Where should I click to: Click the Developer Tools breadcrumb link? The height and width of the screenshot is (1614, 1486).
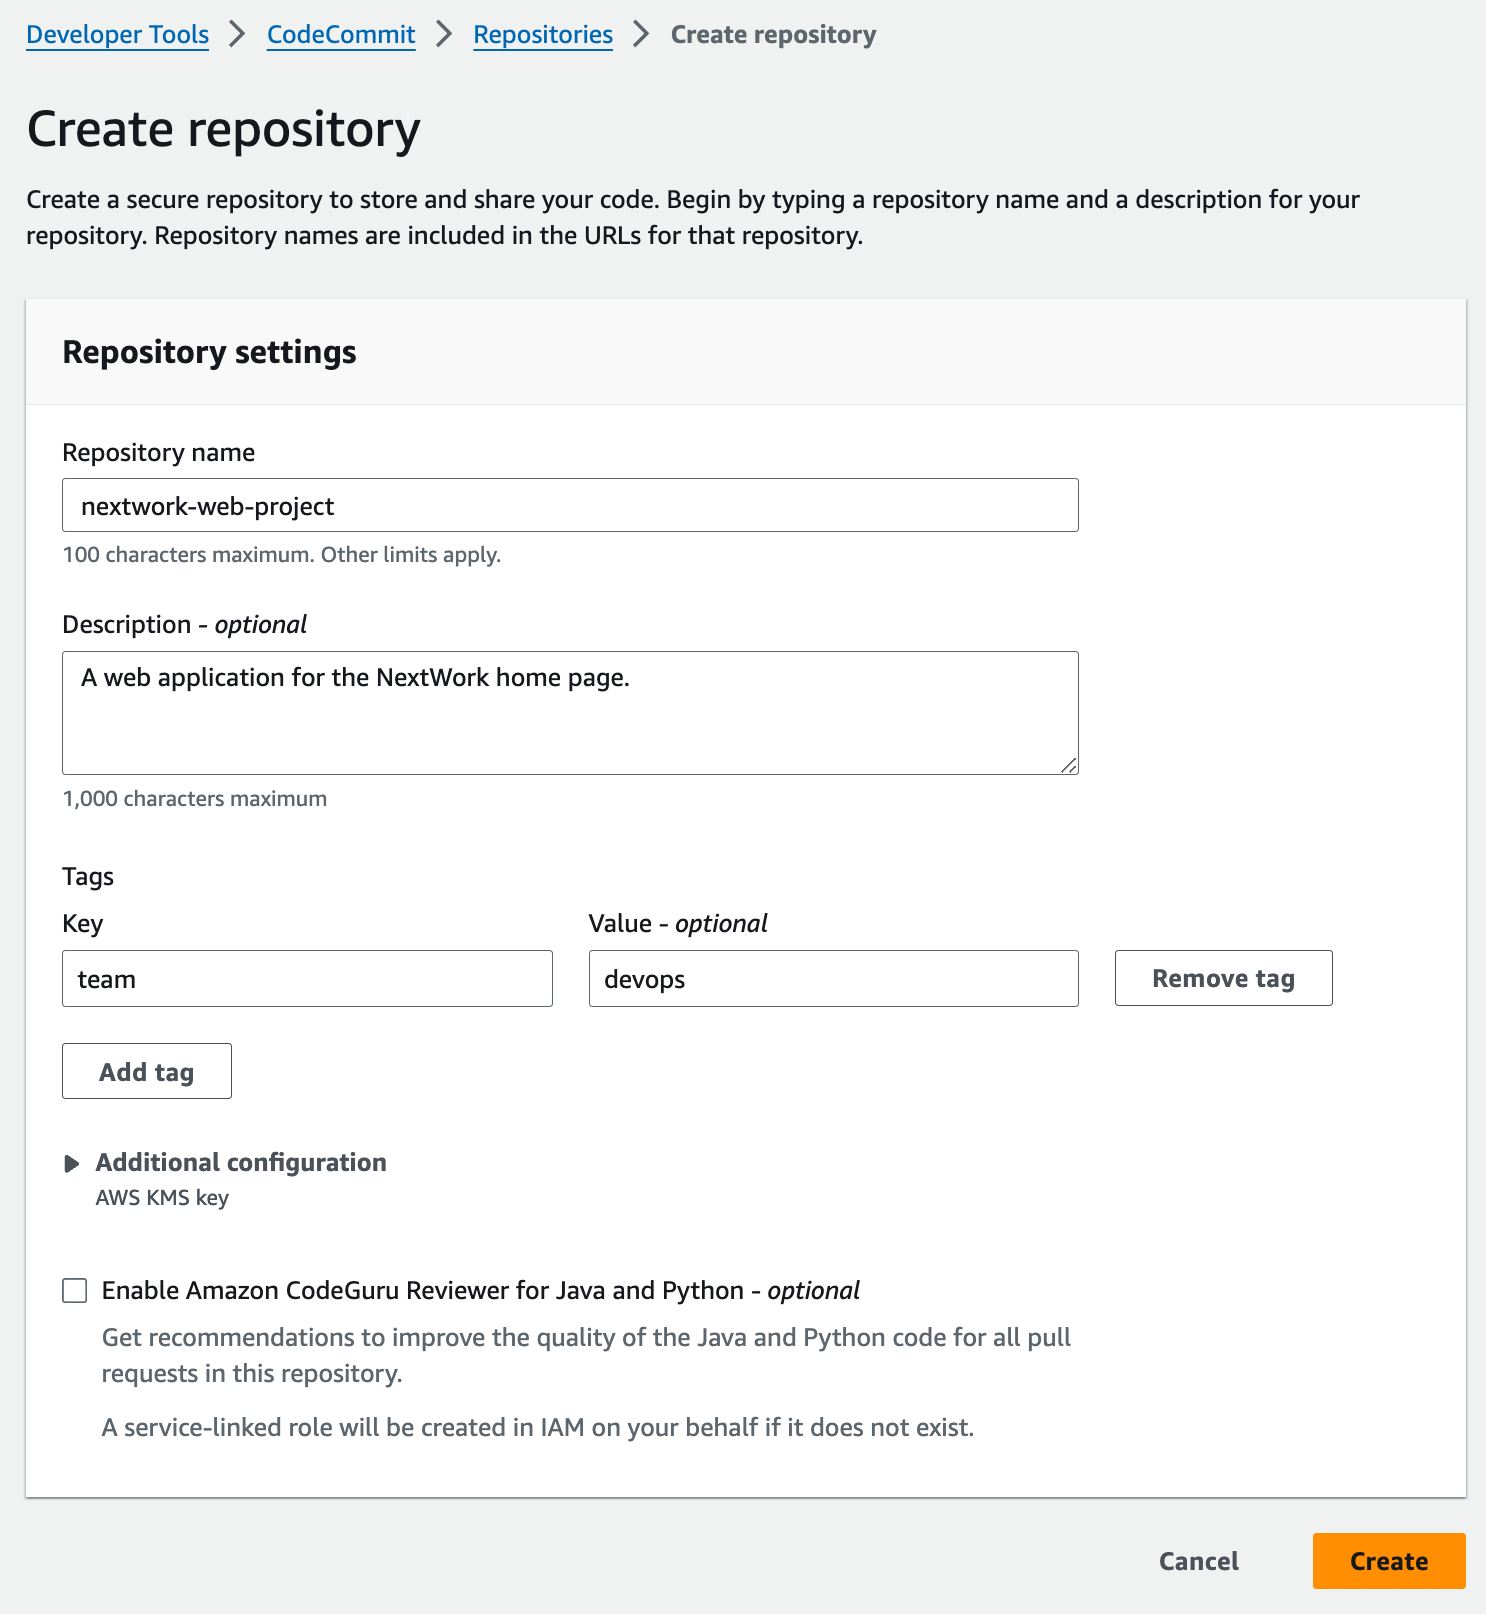tap(117, 35)
